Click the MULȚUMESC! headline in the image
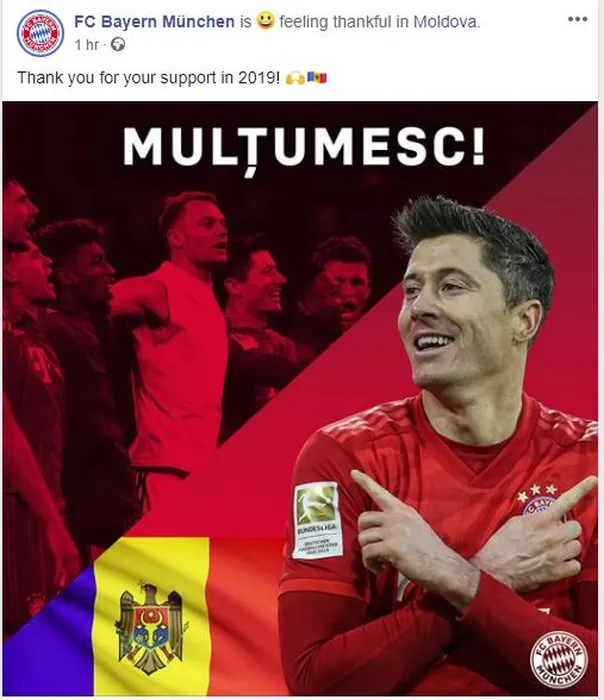Image resolution: width=604 pixels, height=700 pixels. tap(304, 149)
